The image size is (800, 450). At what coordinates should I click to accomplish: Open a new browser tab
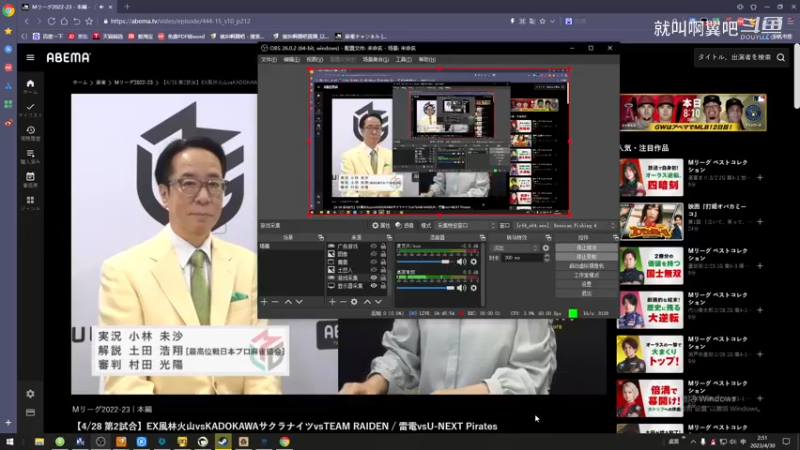(127, 7)
